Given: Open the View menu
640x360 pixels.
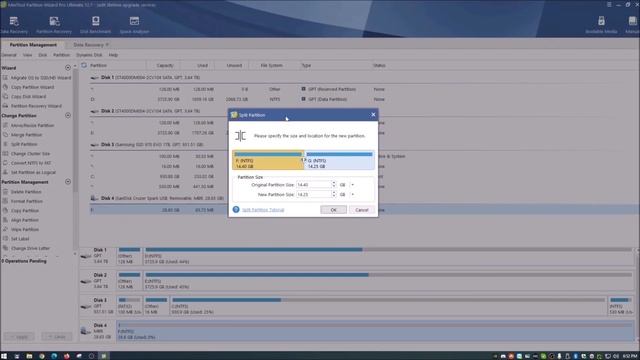Looking at the screenshot, I should pyautogui.click(x=27, y=55).
